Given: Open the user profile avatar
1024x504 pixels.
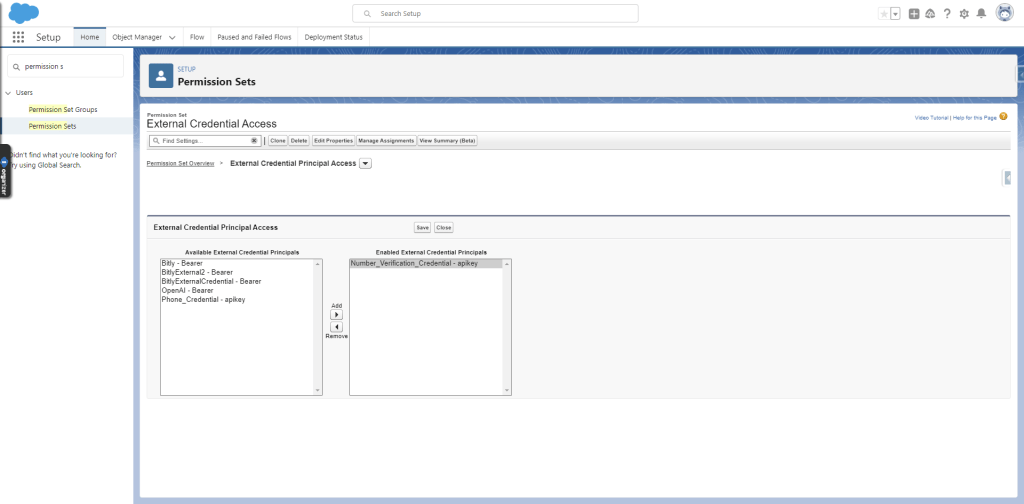Looking at the screenshot, I should point(1004,13).
